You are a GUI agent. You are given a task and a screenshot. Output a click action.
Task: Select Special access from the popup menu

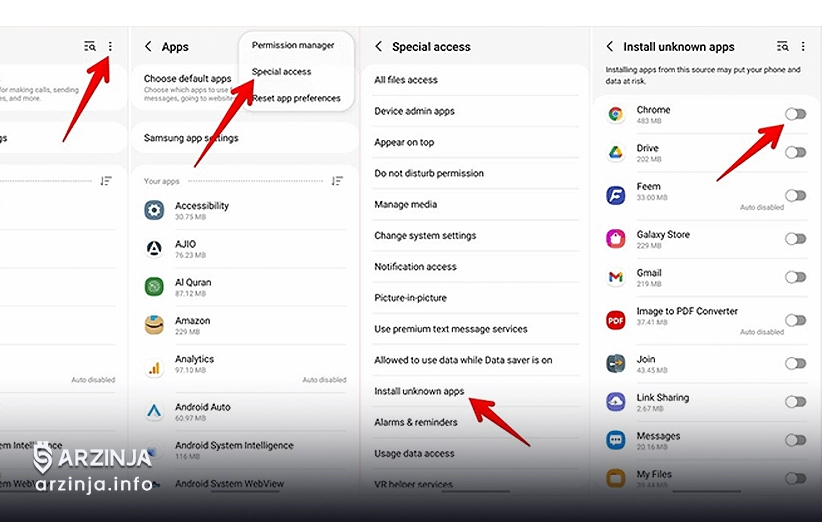[x=281, y=72]
